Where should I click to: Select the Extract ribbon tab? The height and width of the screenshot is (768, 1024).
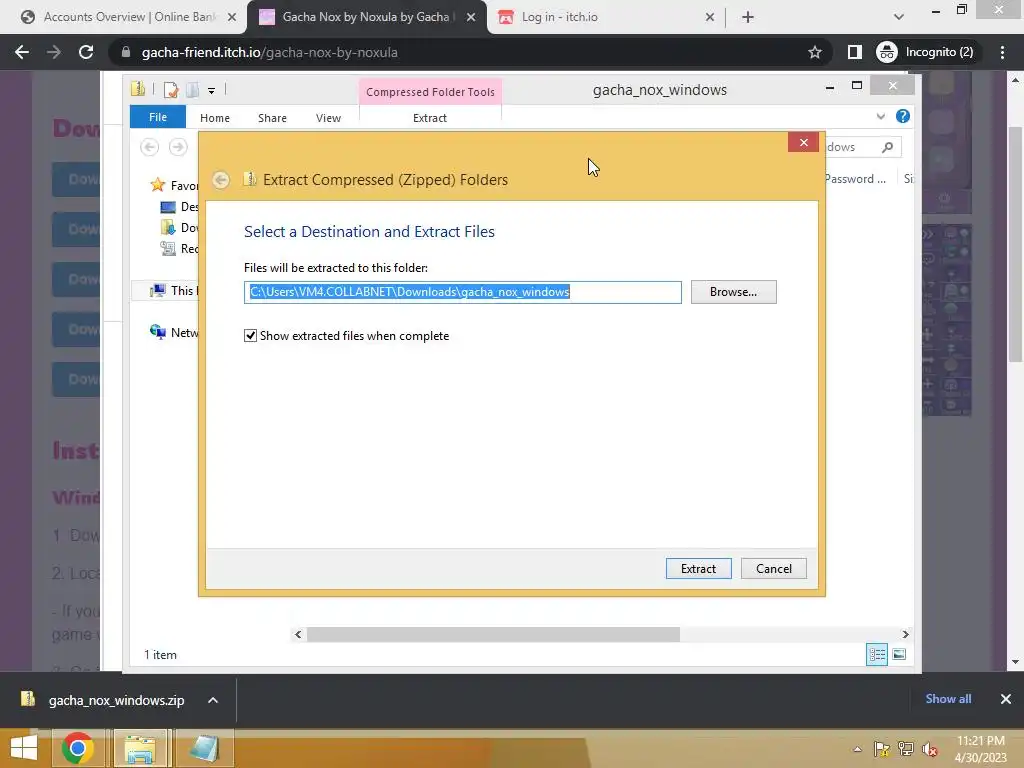pos(430,118)
